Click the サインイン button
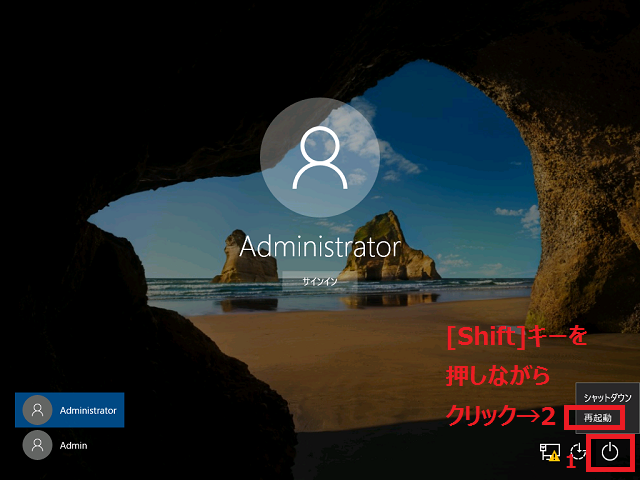Screen dimensions: 640x480 point(320,282)
